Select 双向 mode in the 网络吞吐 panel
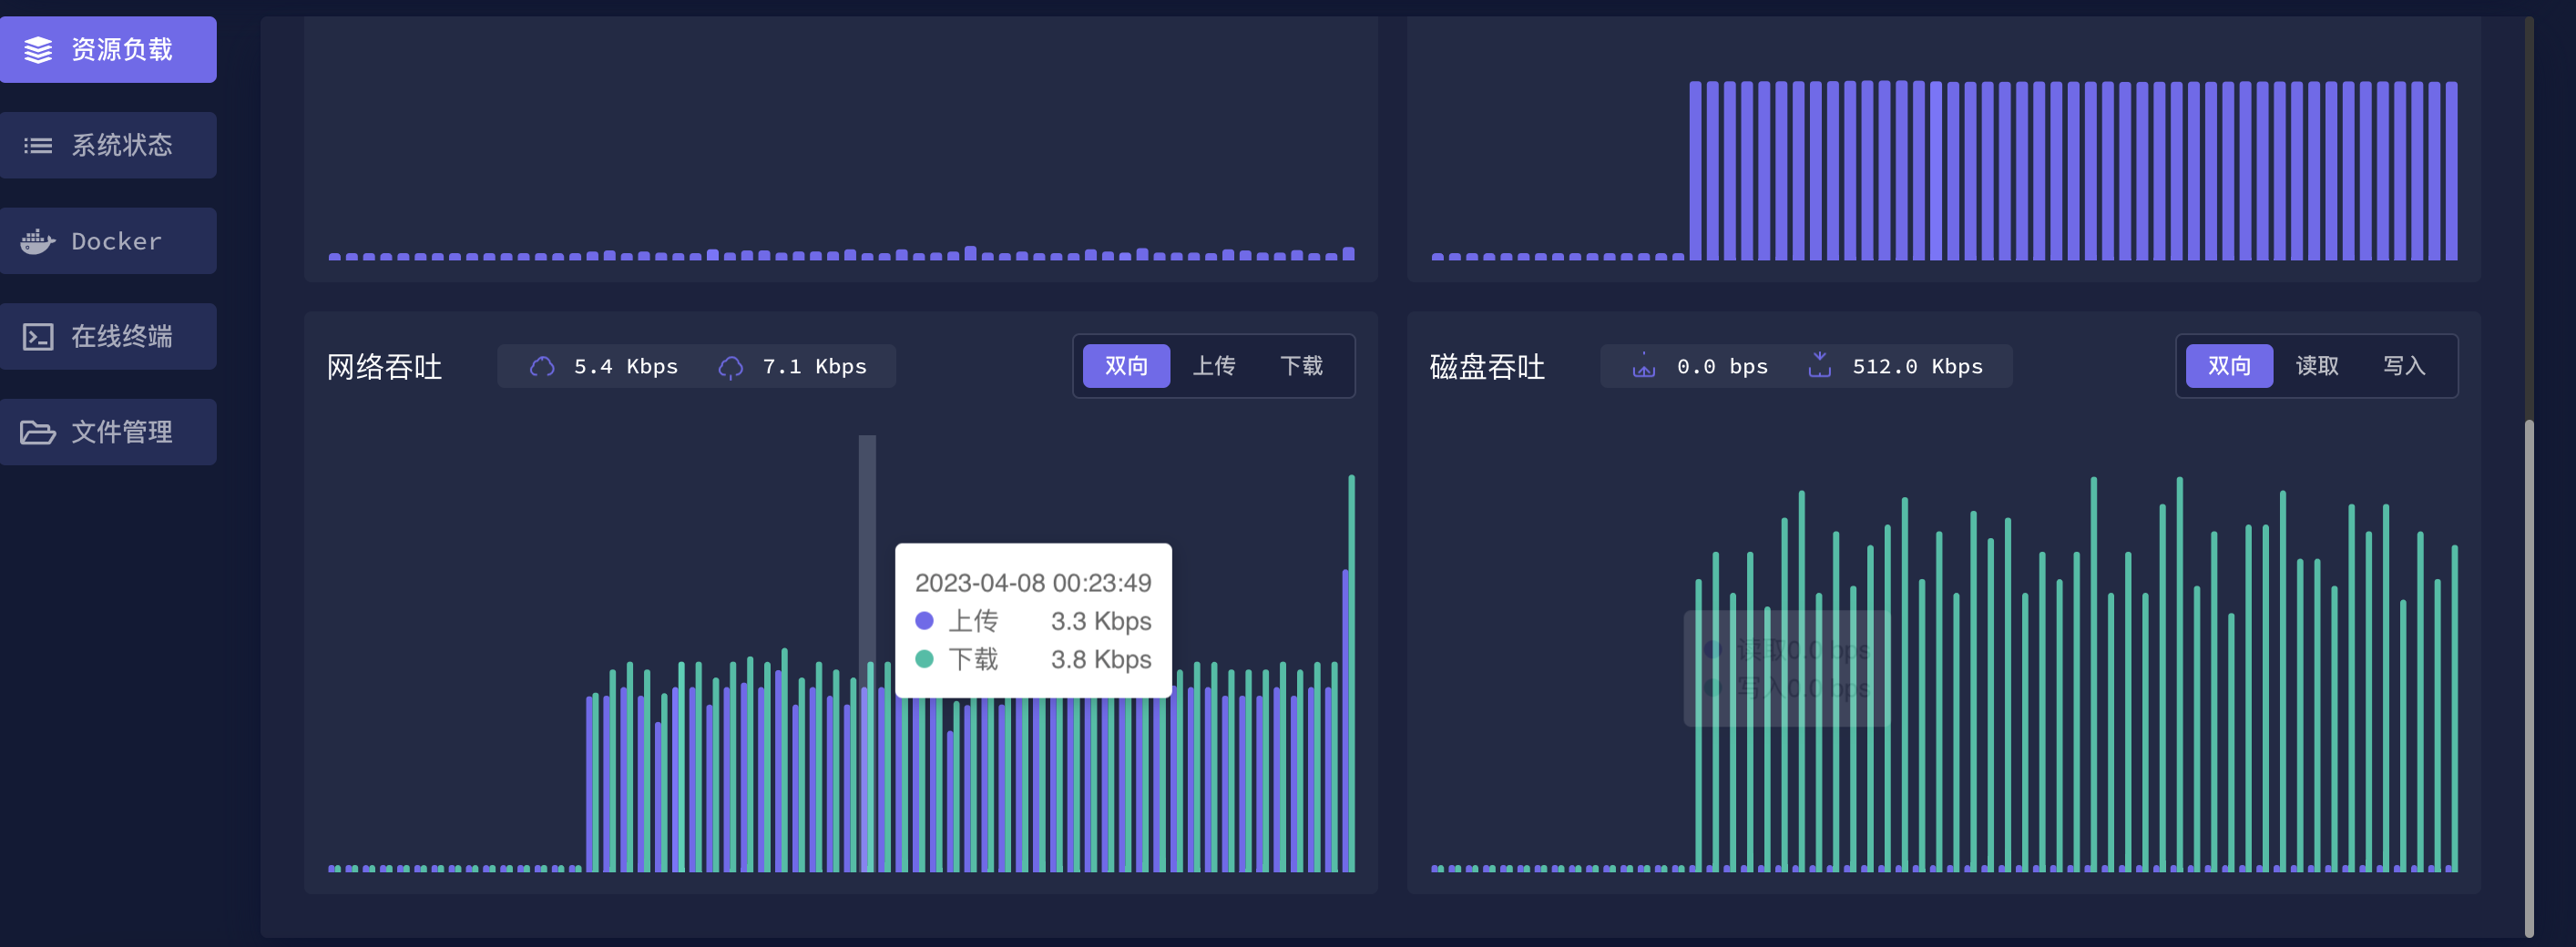The width and height of the screenshot is (2576, 947). (x=1125, y=366)
